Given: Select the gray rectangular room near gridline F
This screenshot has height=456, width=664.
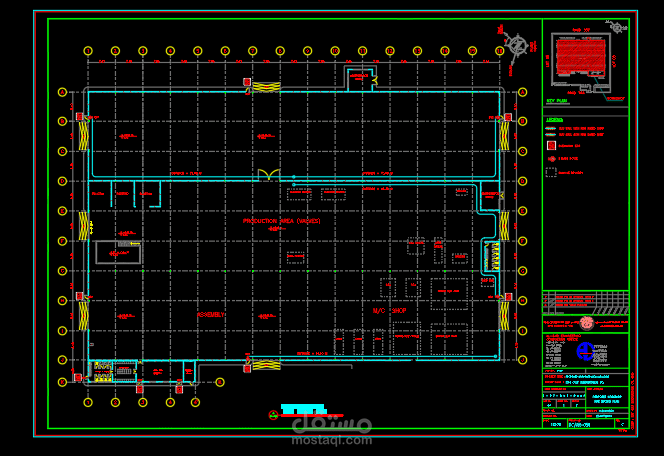Looking at the screenshot, I should tap(118, 252).
